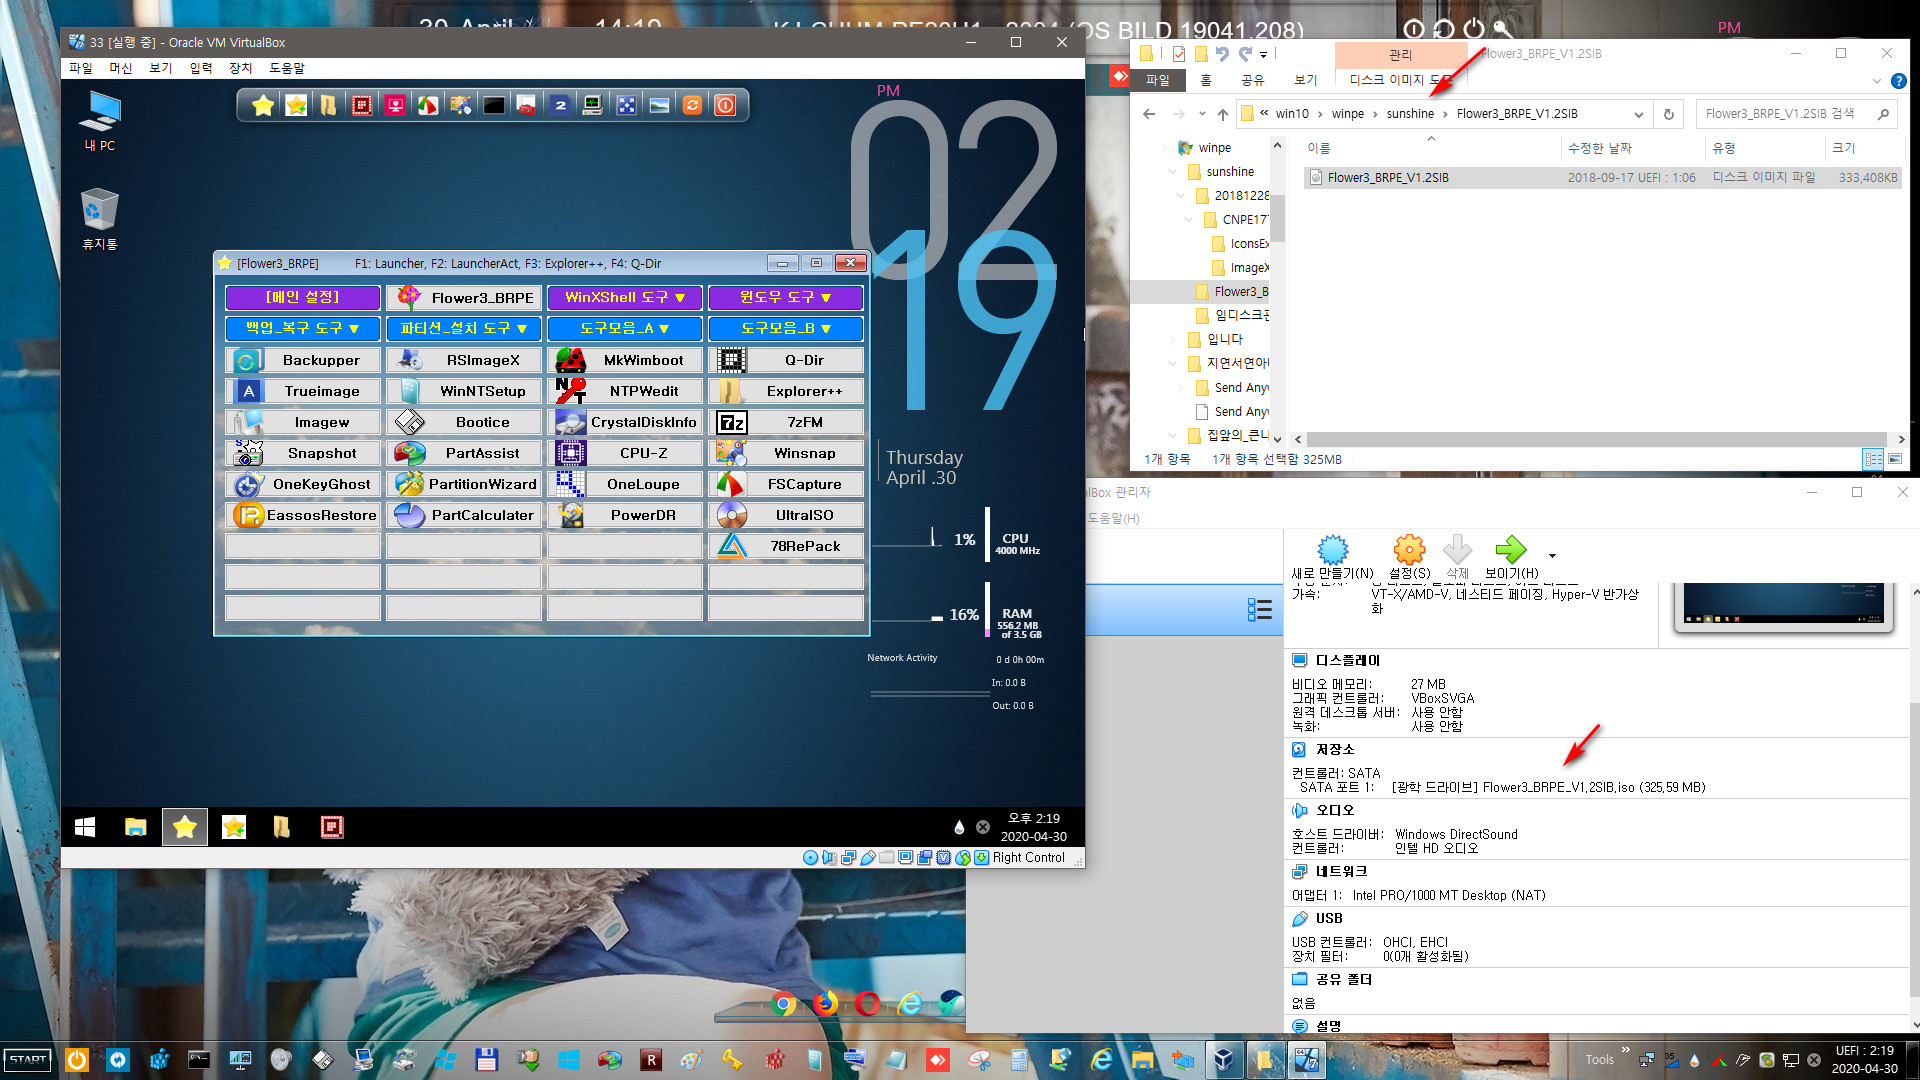Open dropdown arrow next to 보이기(H)

(x=1552, y=556)
